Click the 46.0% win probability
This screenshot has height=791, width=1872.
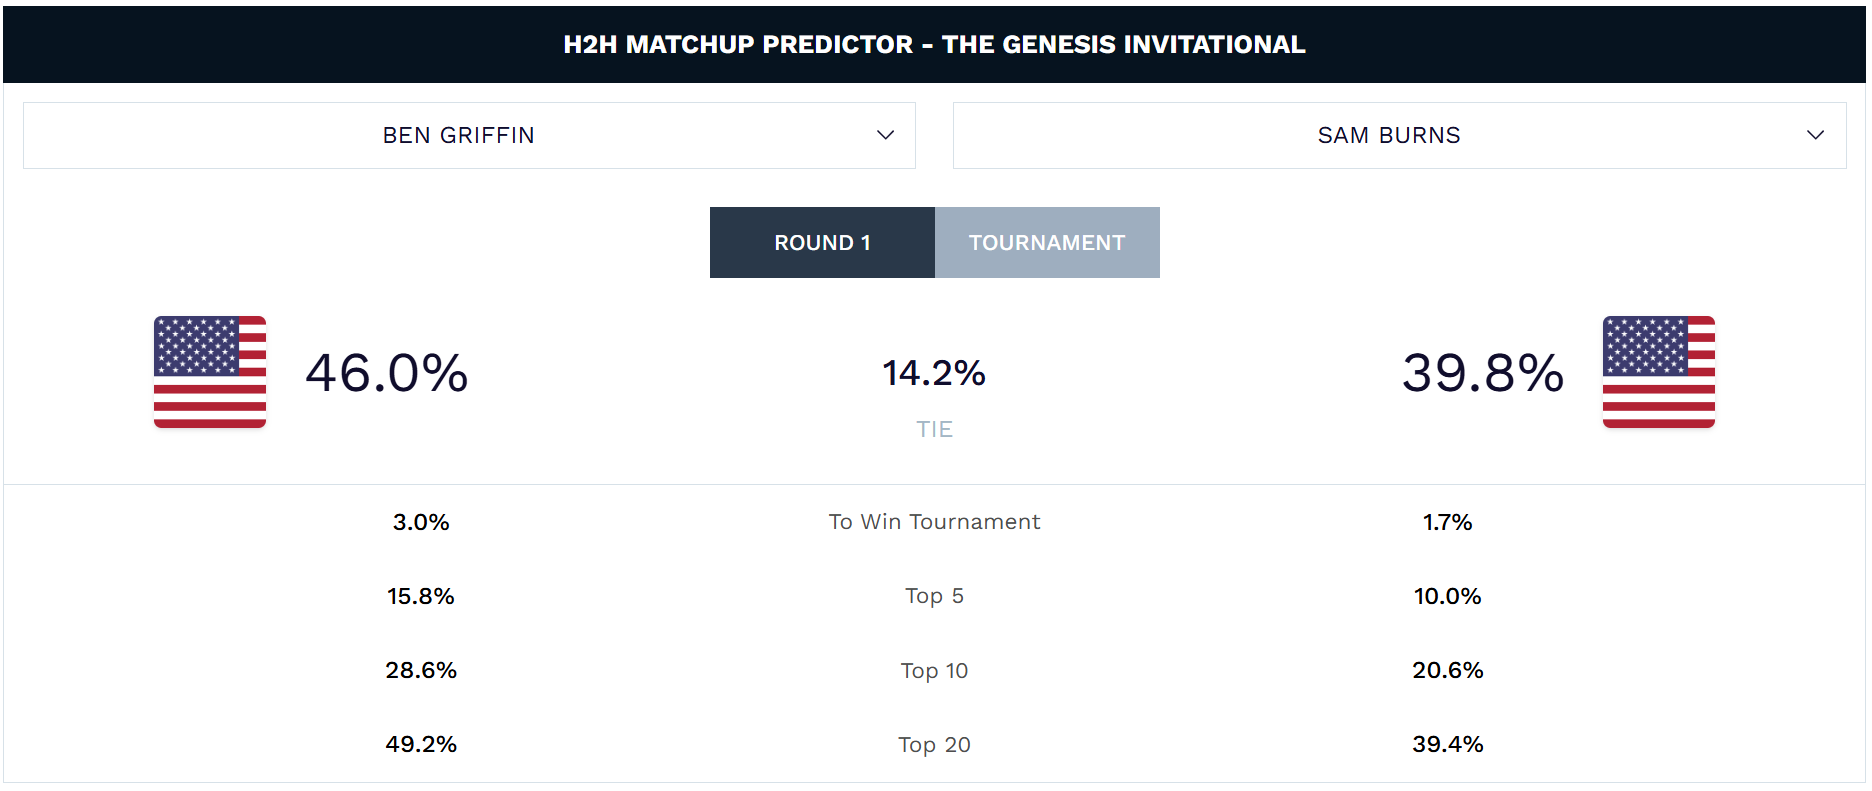386,373
